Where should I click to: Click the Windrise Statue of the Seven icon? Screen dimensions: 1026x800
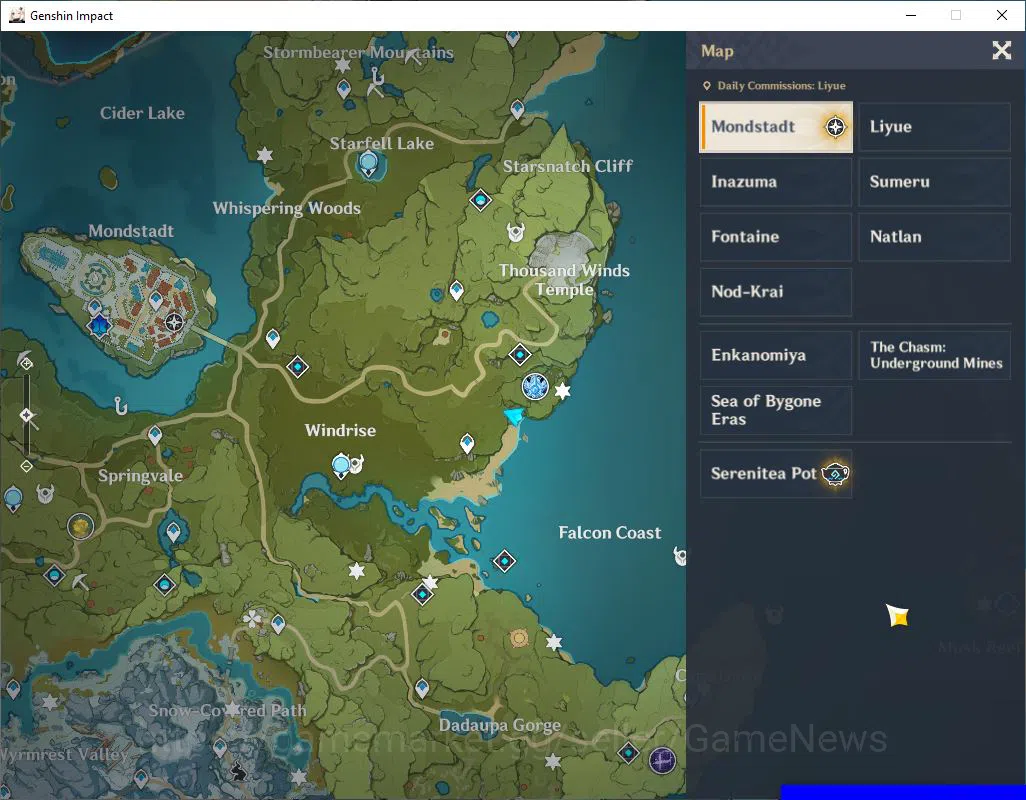[x=341, y=466]
